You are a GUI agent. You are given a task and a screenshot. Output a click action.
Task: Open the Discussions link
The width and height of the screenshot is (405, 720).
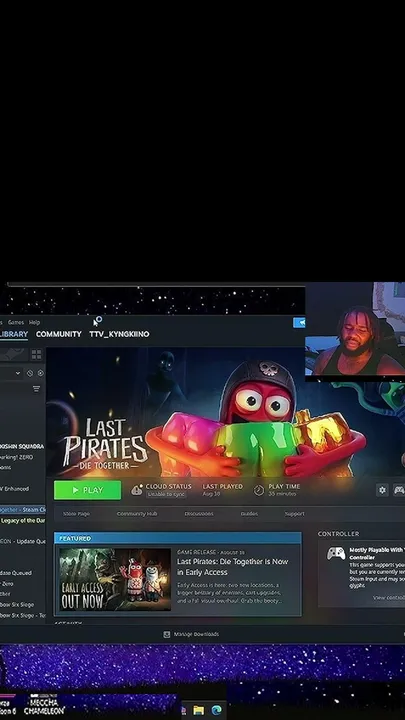(199, 514)
